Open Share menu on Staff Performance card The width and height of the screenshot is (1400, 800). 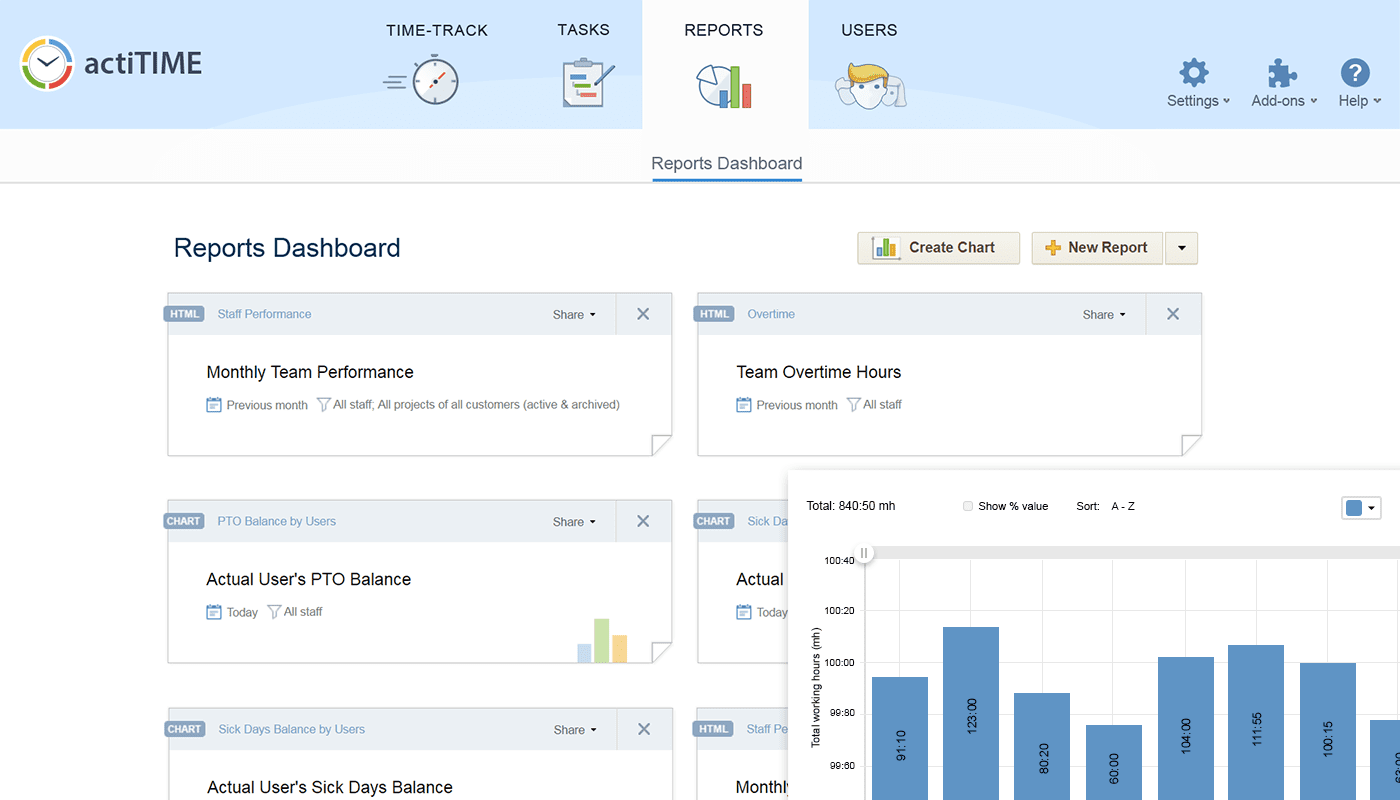click(x=574, y=314)
